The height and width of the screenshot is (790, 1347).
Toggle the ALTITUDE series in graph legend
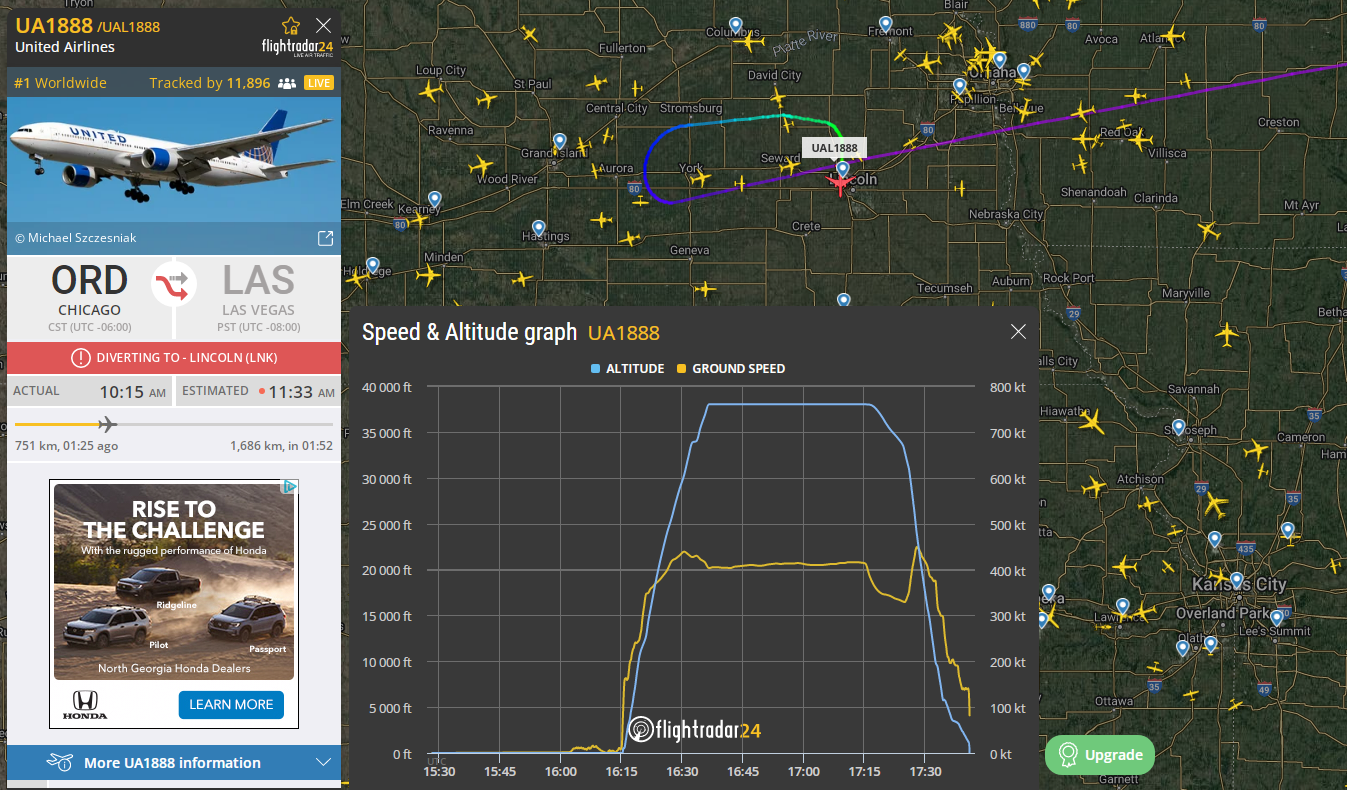627,369
